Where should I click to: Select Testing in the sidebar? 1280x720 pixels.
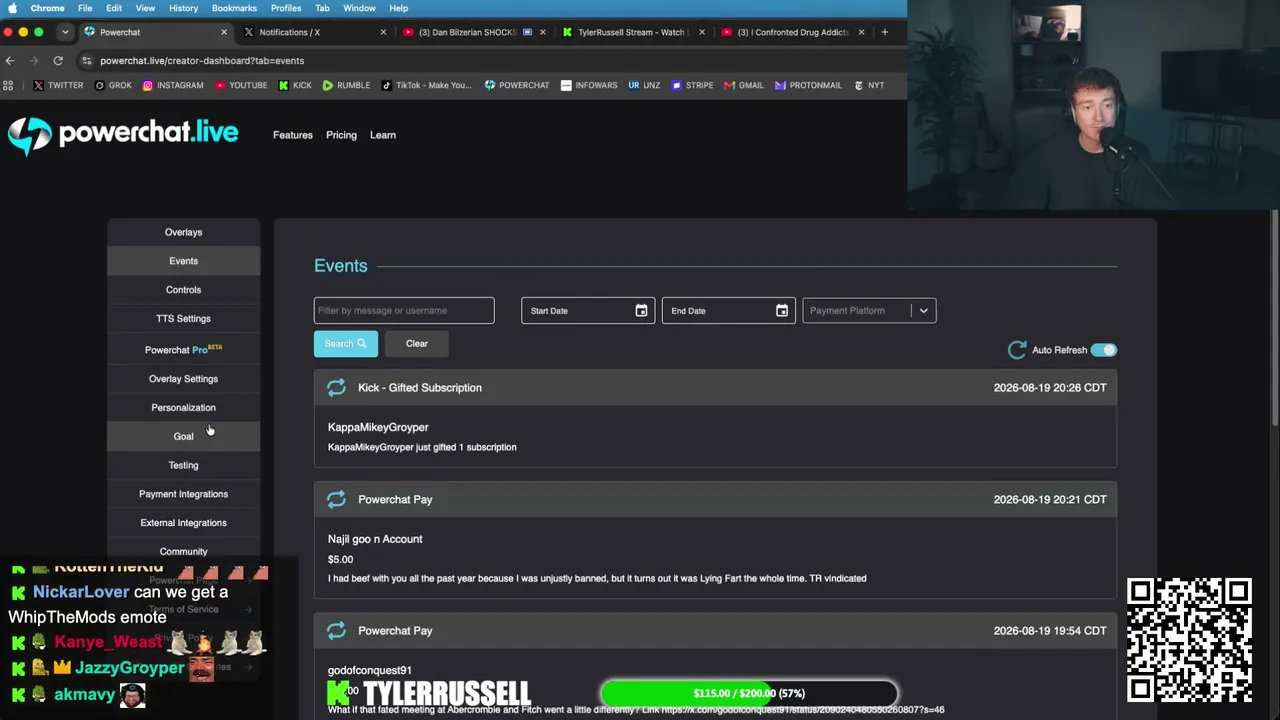coord(183,465)
